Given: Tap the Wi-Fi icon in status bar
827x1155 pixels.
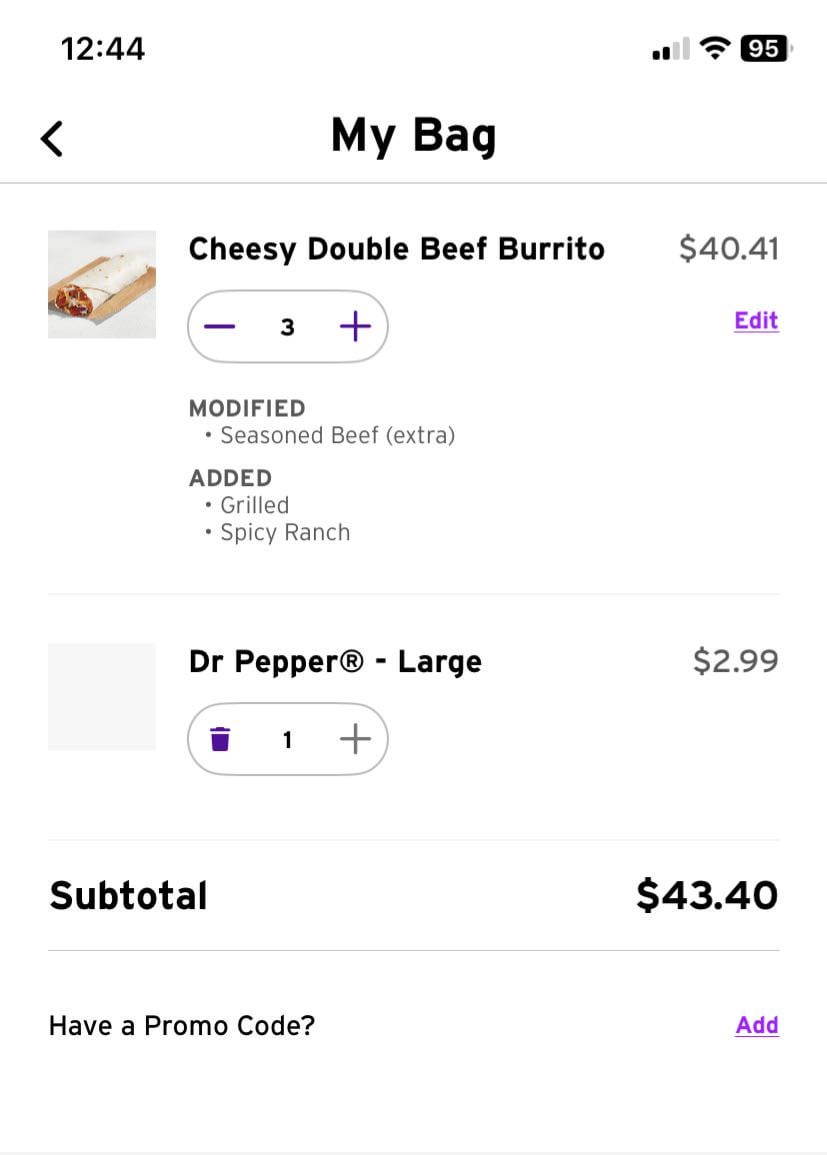Looking at the screenshot, I should coord(714,48).
